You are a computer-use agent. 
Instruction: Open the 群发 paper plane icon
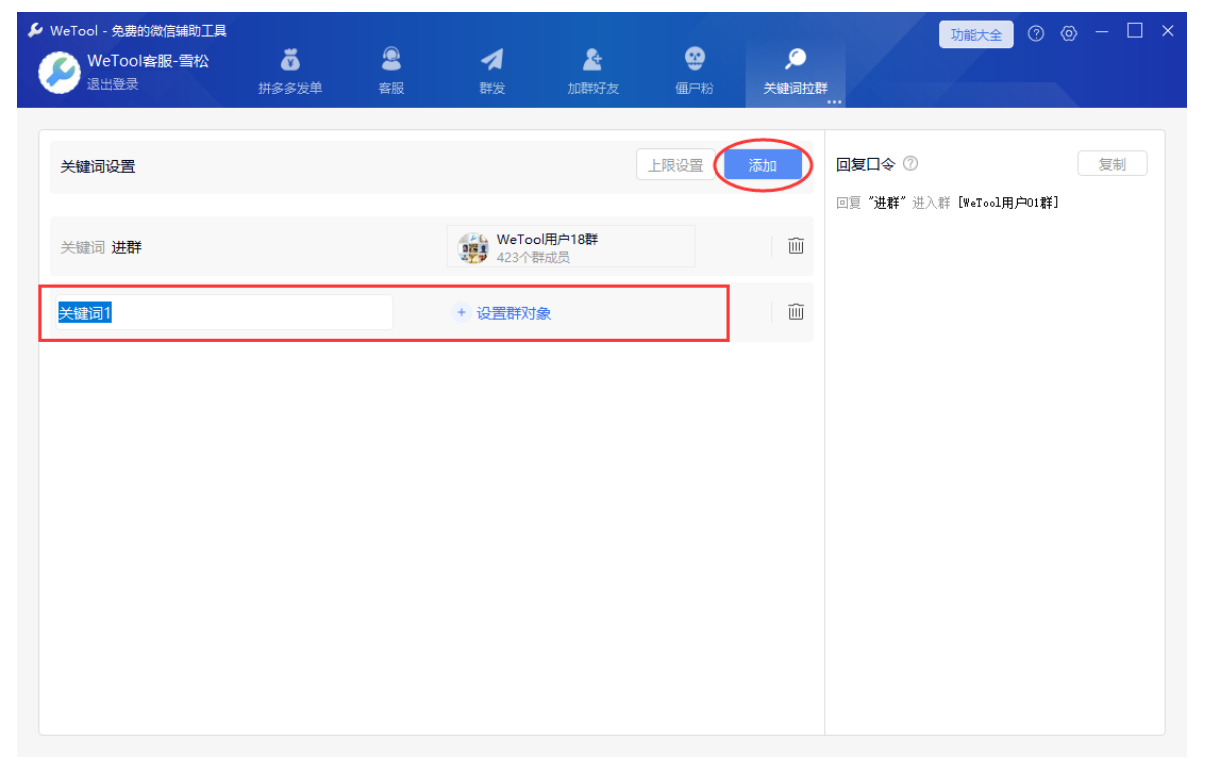[x=492, y=60]
